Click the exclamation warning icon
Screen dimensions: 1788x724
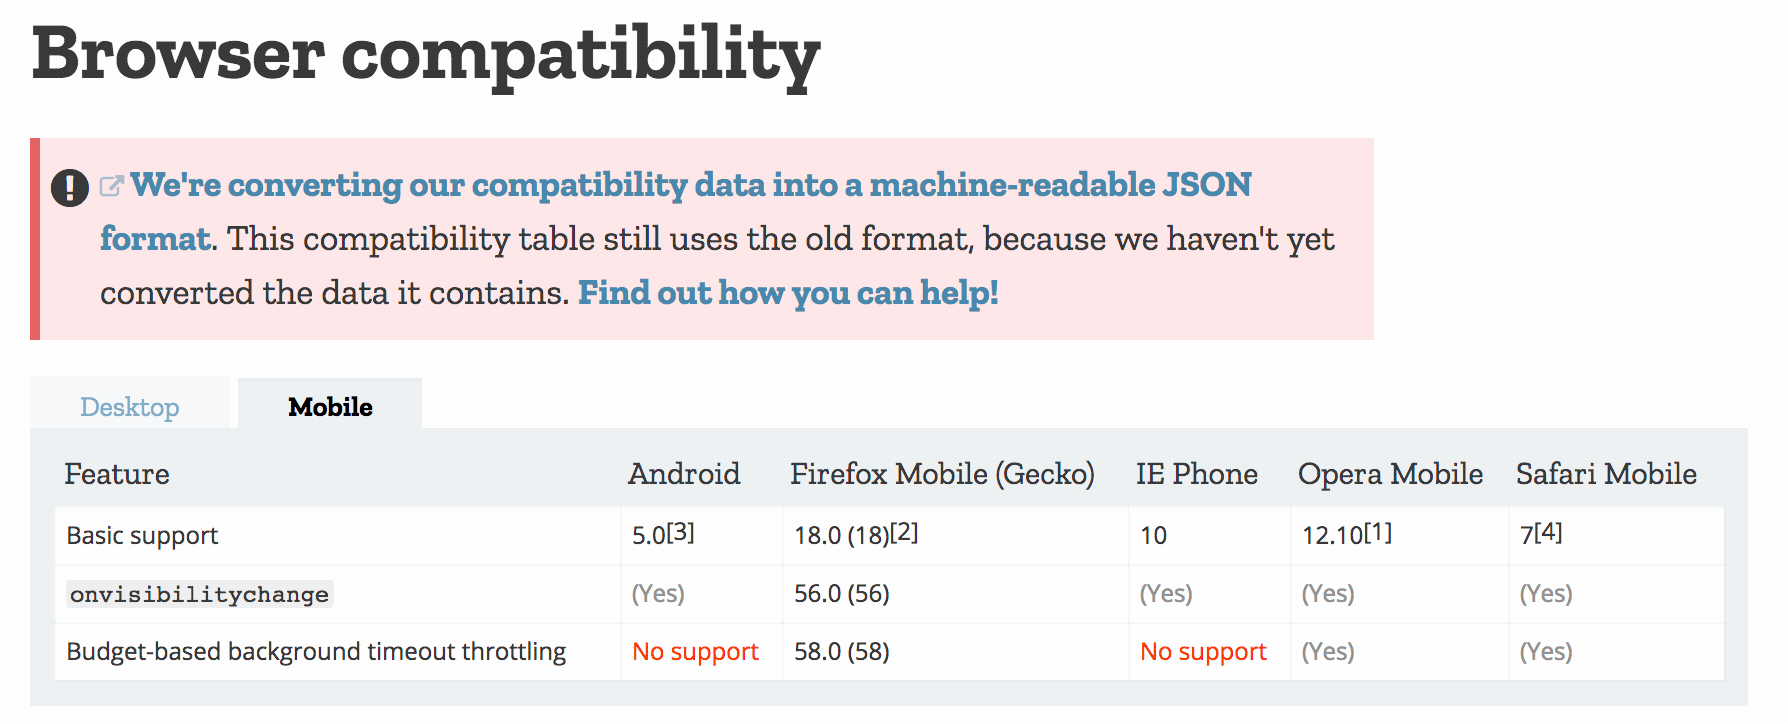click(70, 187)
